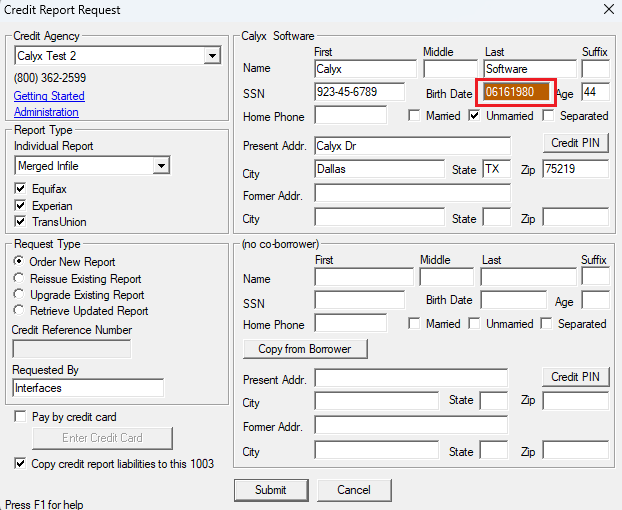Click co-borrower Birth Date field
The height and width of the screenshot is (510, 622).
click(514, 300)
